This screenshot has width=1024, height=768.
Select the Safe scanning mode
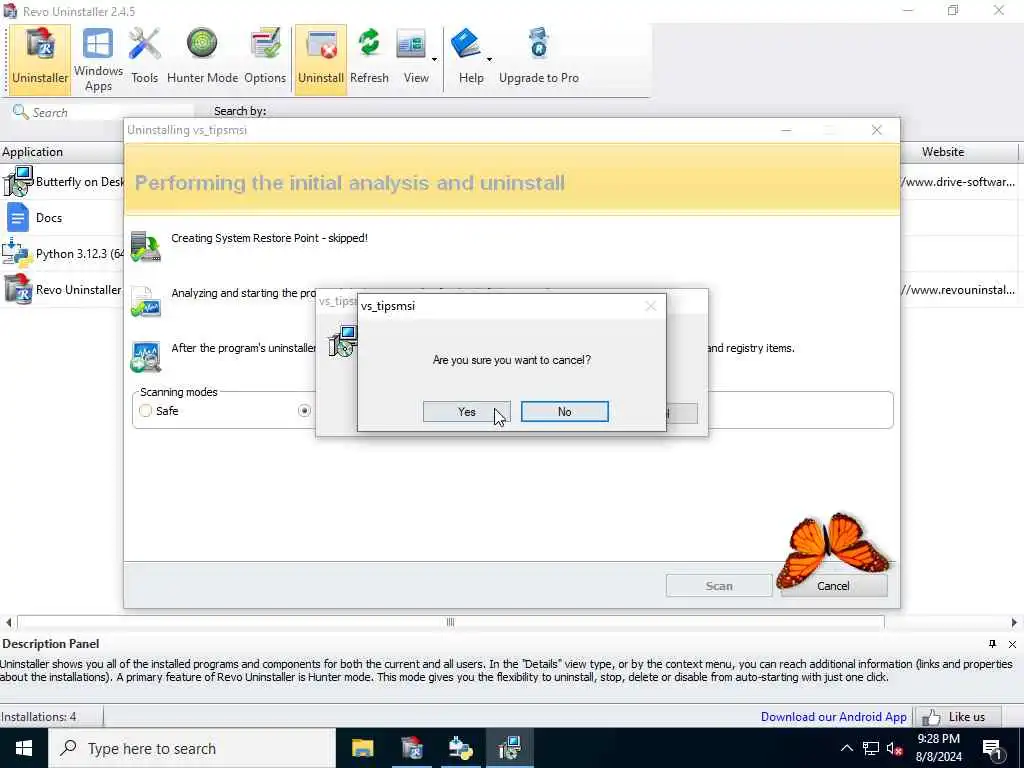tap(146, 411)
